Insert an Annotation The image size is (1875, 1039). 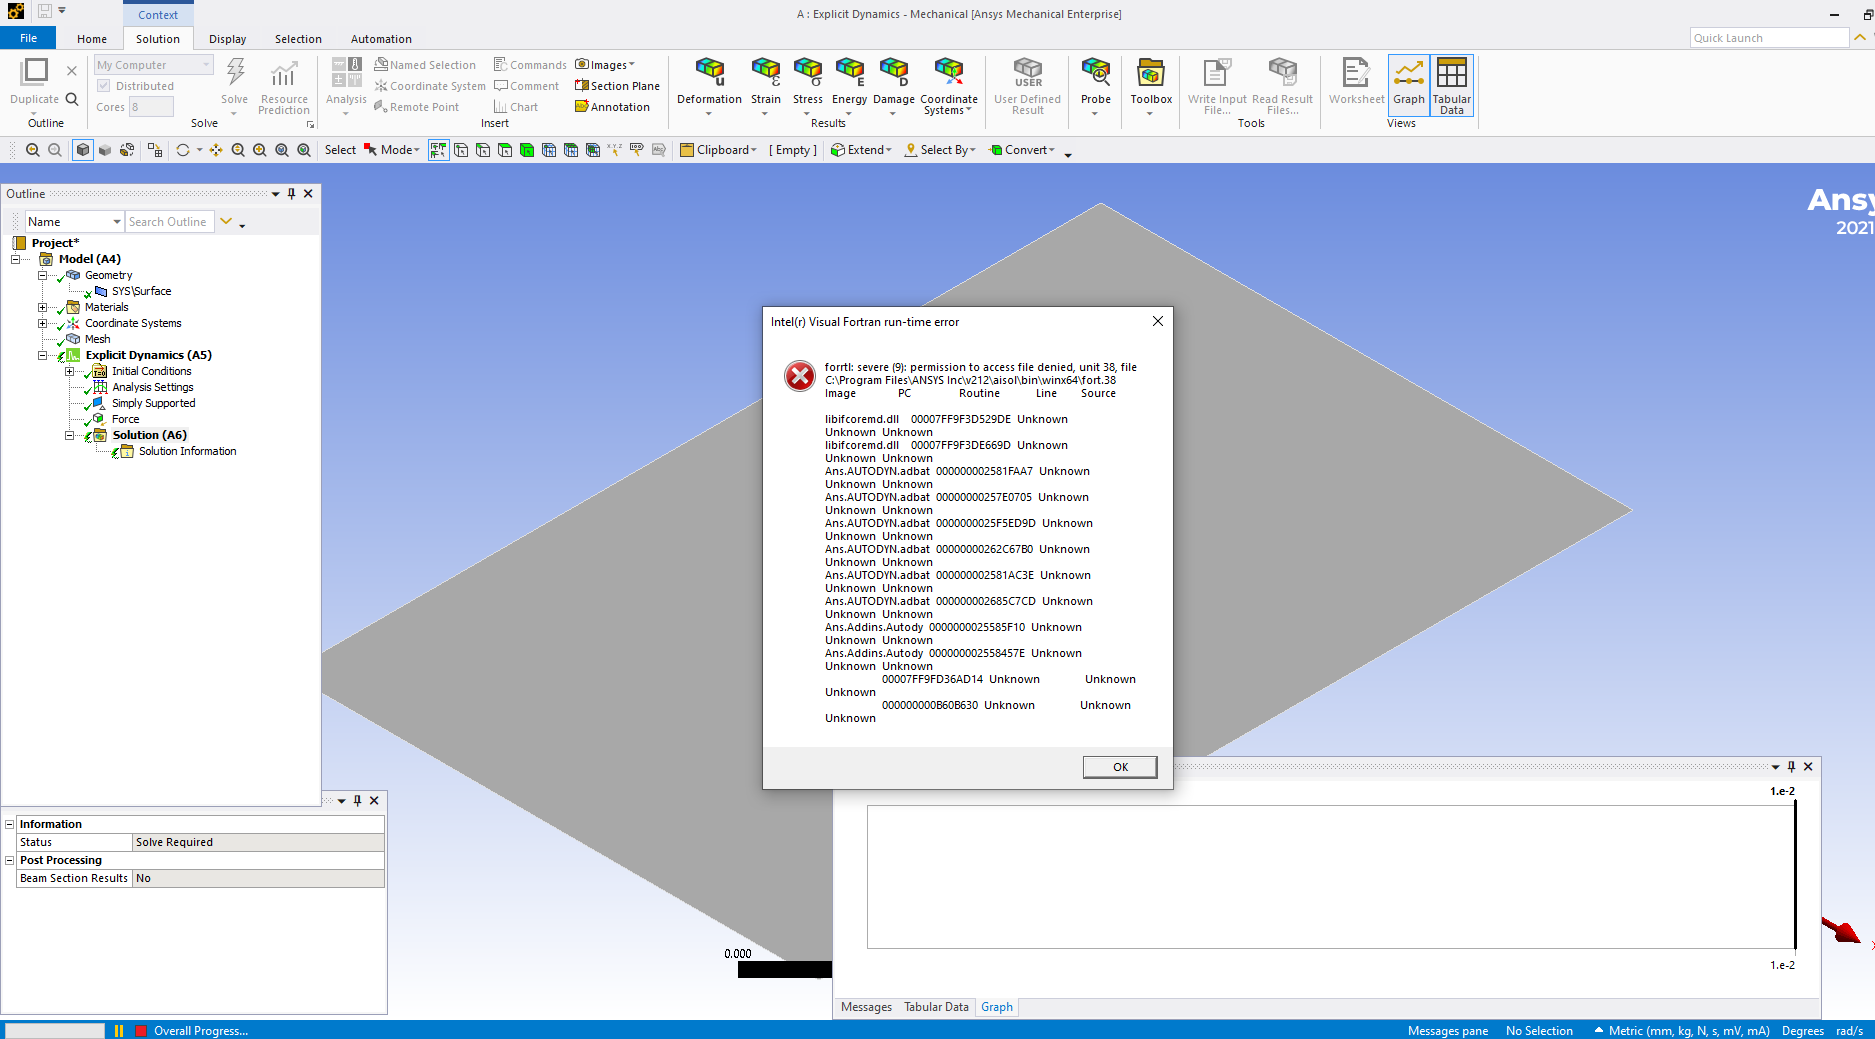pos(612,107)
